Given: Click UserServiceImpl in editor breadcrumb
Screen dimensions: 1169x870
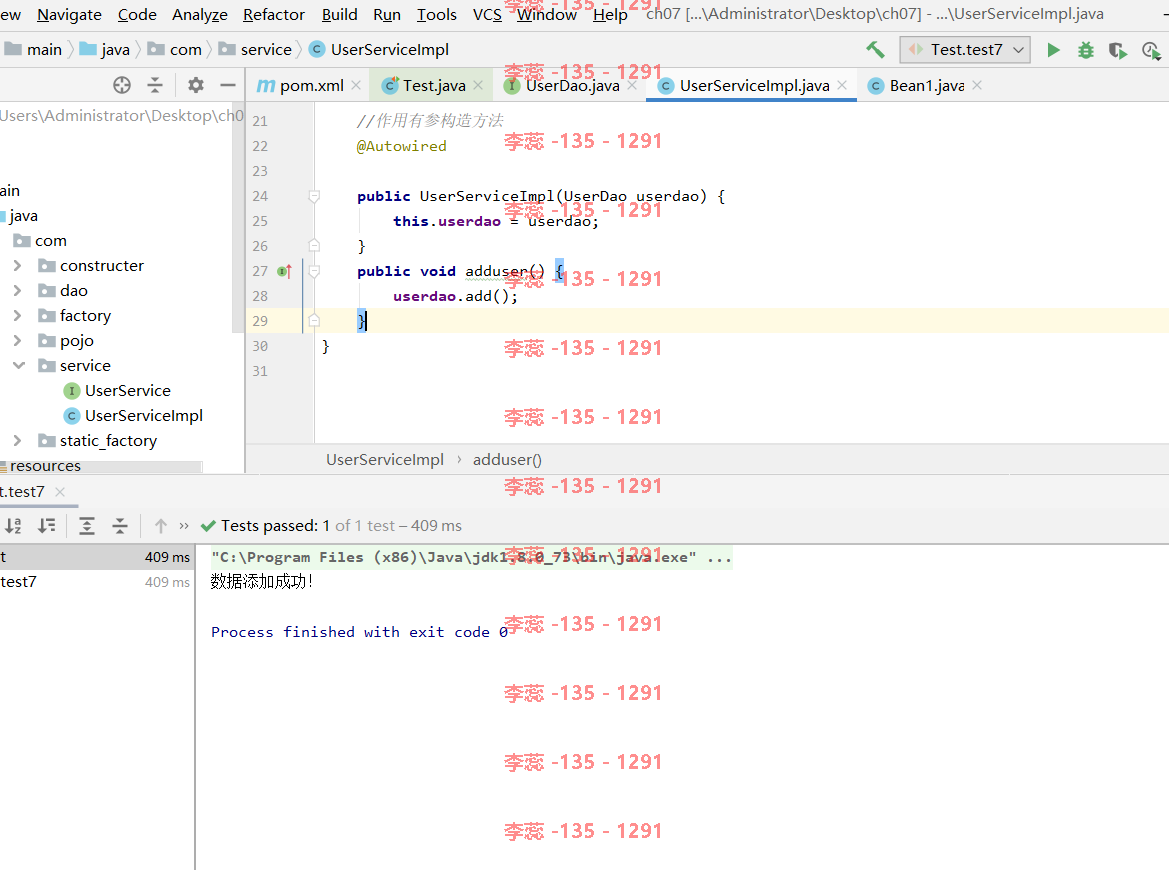Looking at the screenshot, I should click(x=385, y=460).
